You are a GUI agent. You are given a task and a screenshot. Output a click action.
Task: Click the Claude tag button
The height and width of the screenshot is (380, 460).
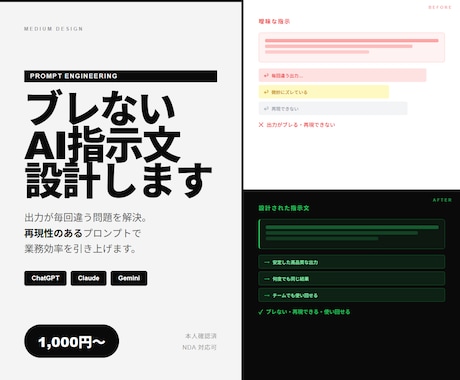88,278
